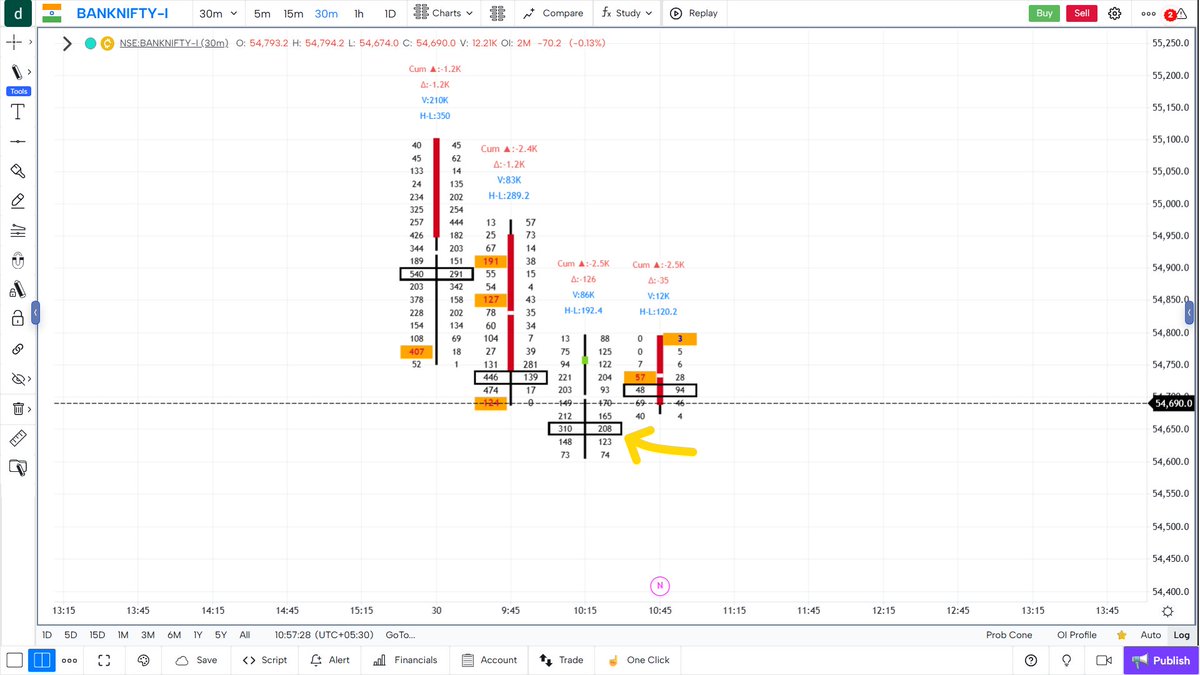
Task: Toggle Log price scale
Action: tap(1182, 635)
